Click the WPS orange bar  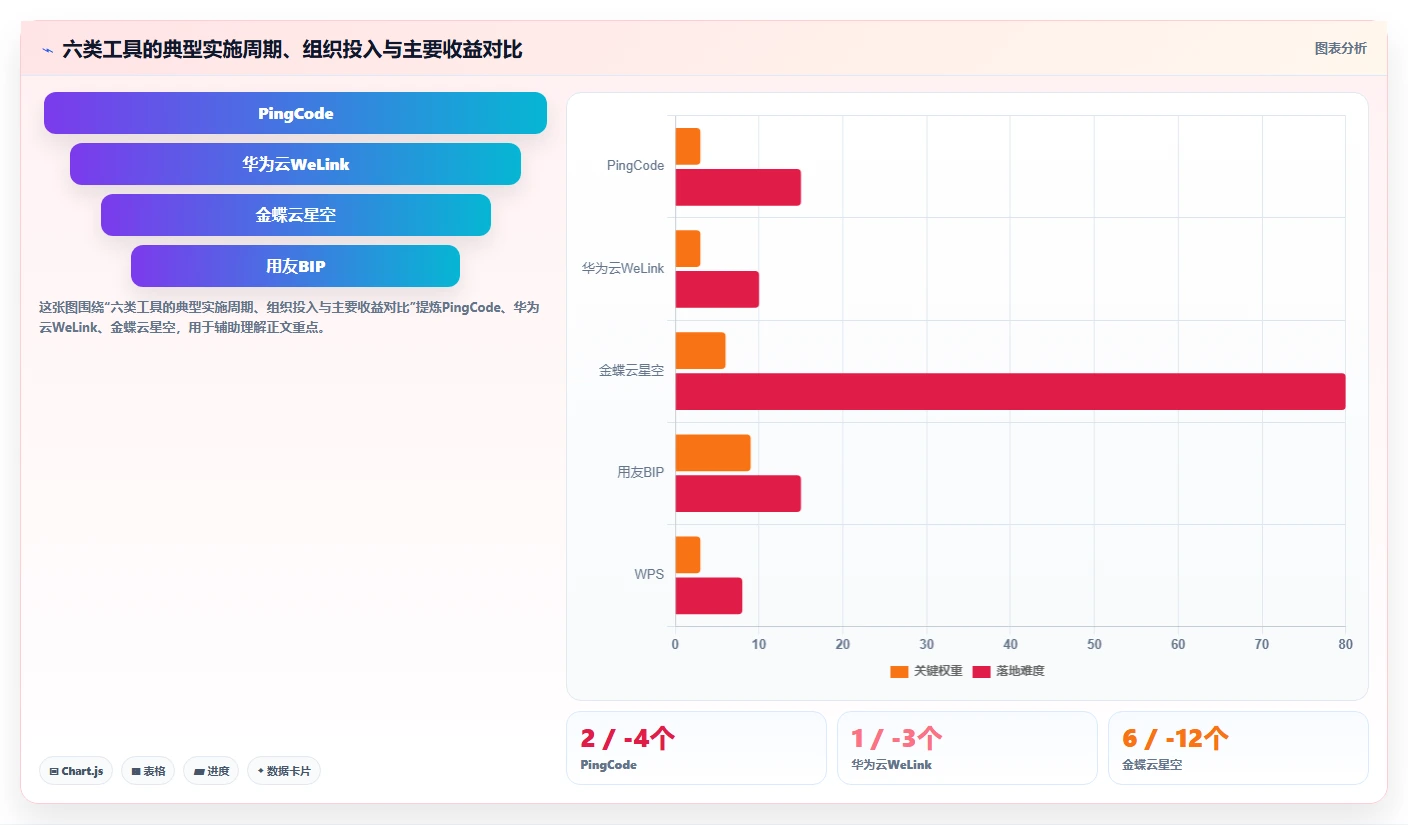(688, 555)
